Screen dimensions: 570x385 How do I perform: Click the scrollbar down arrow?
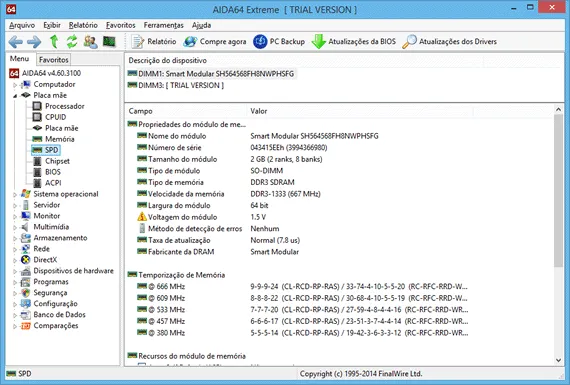(x=558, y=360)
